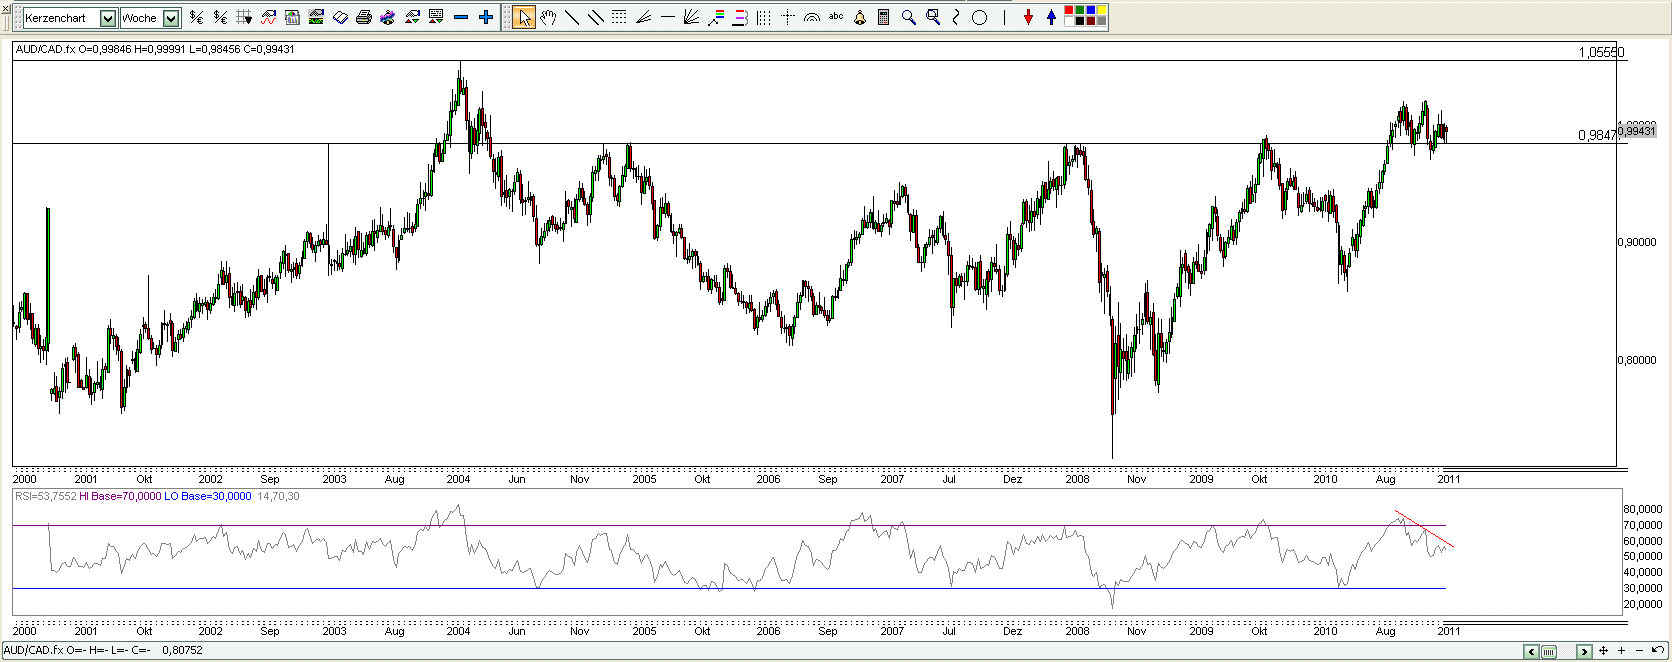Click the scroll right arrow in status bar

(x=1584, y=652)
